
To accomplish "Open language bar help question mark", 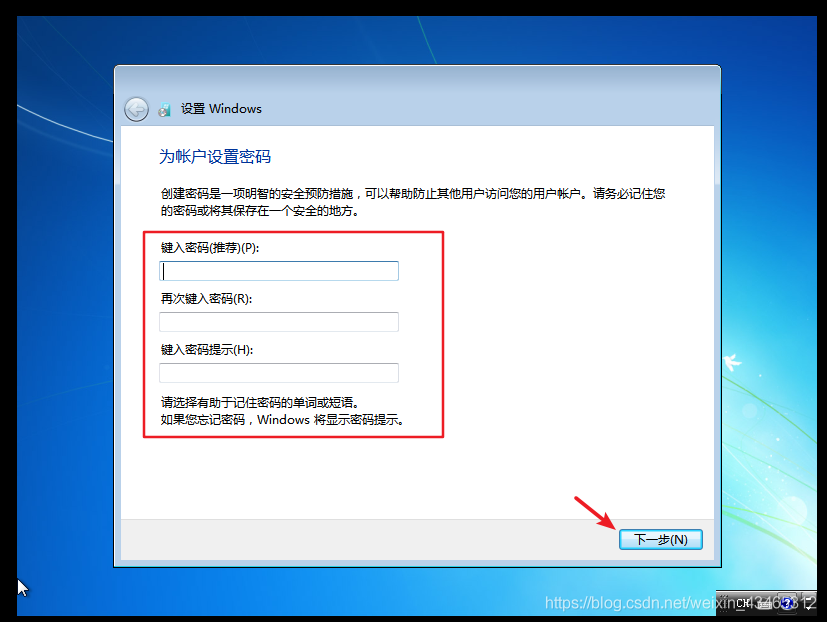I will tap(787, 604).
